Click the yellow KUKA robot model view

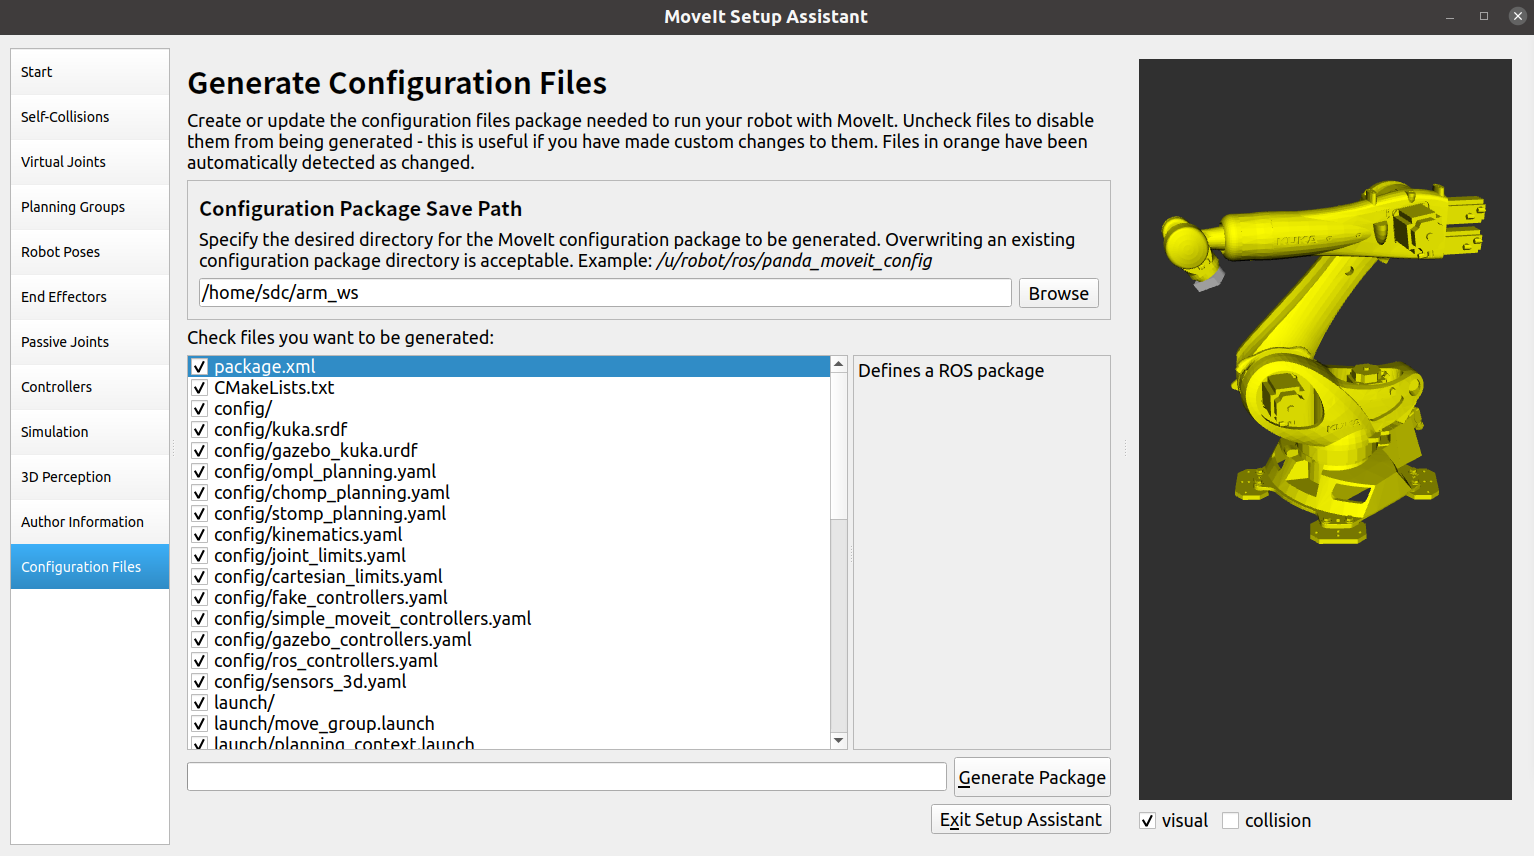(x=1325, y=430)
